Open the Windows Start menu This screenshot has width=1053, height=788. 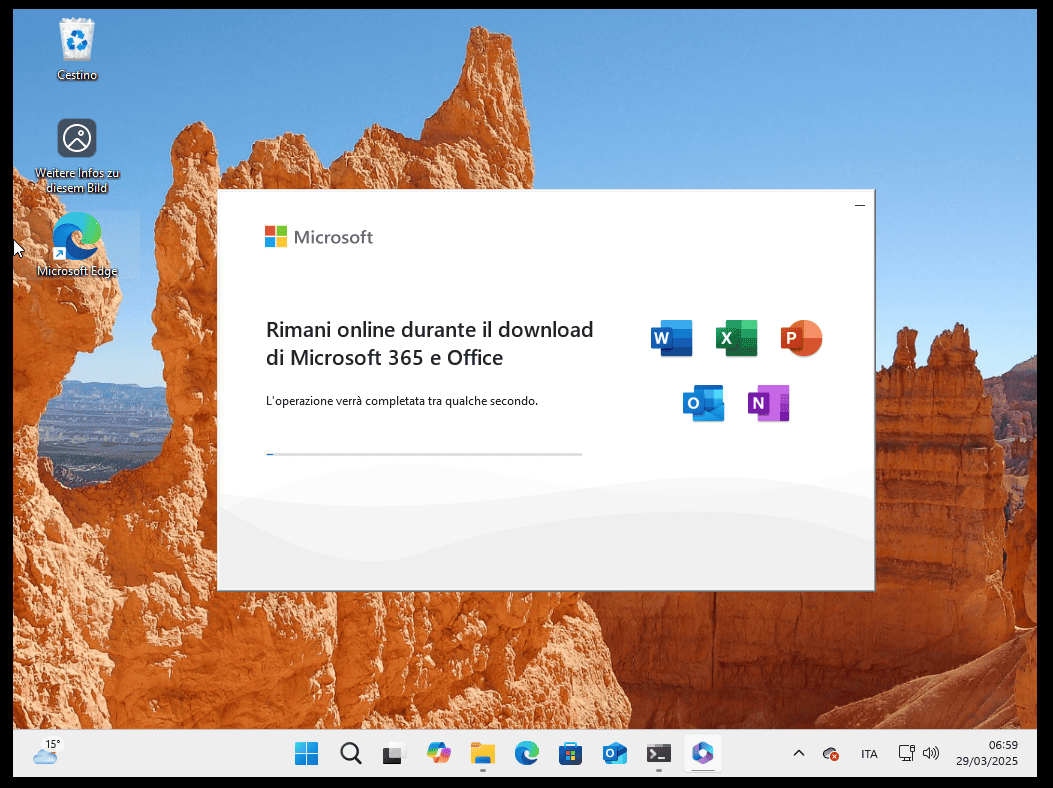(306, 754)
